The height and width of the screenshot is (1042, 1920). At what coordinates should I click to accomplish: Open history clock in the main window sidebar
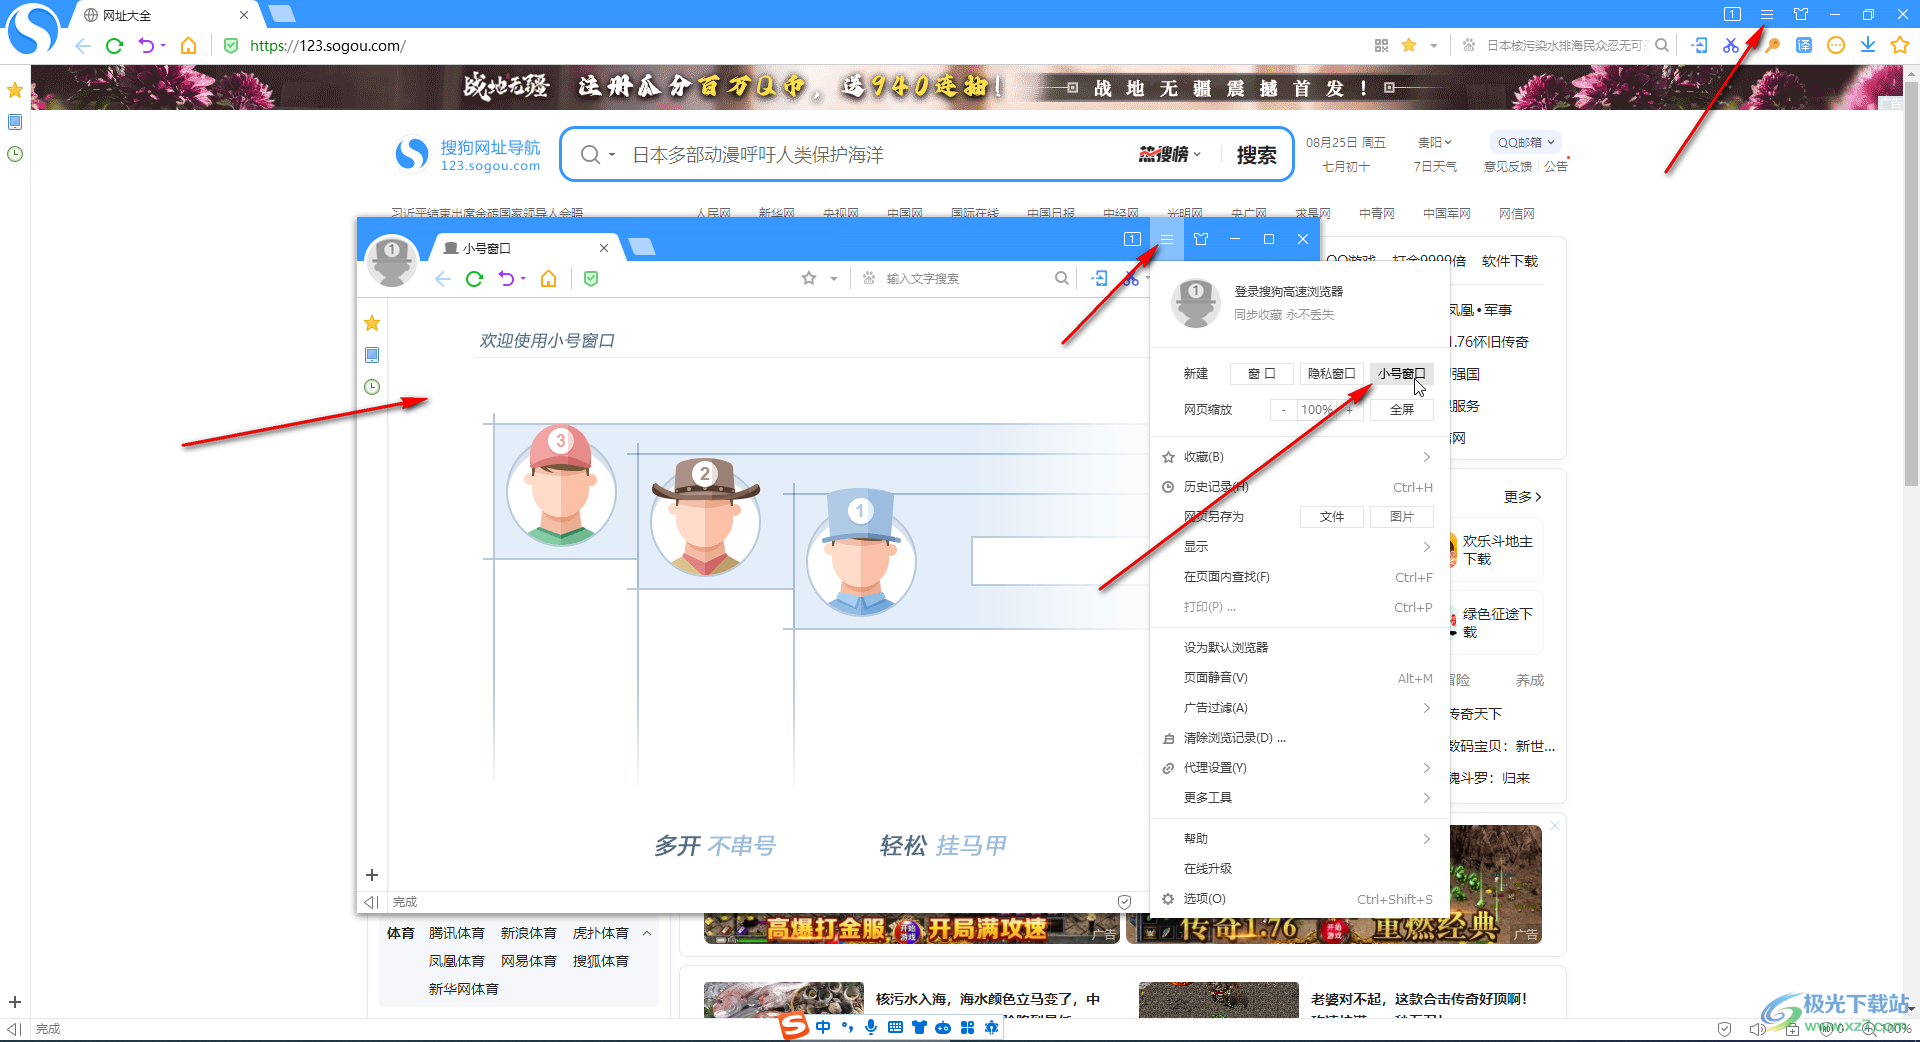tap(15, 154)
